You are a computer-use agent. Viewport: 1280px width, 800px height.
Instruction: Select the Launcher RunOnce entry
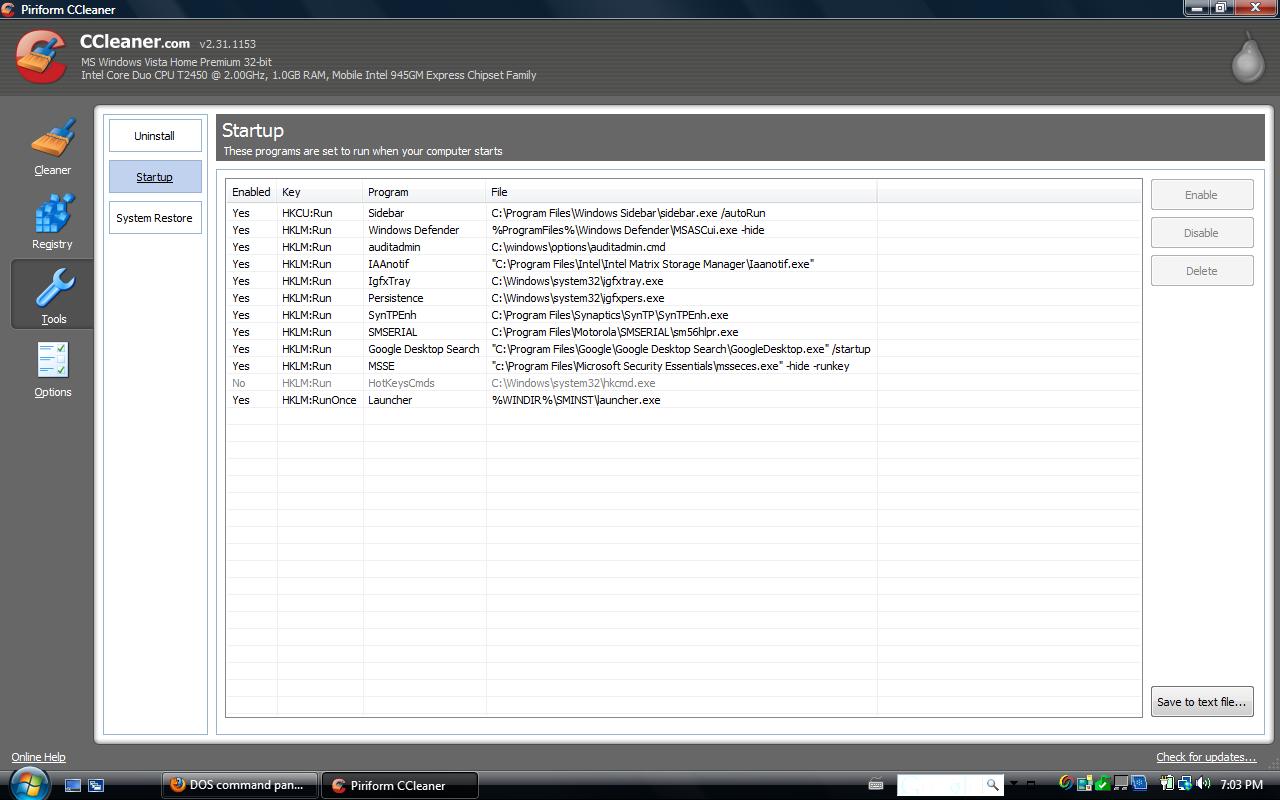684,400
